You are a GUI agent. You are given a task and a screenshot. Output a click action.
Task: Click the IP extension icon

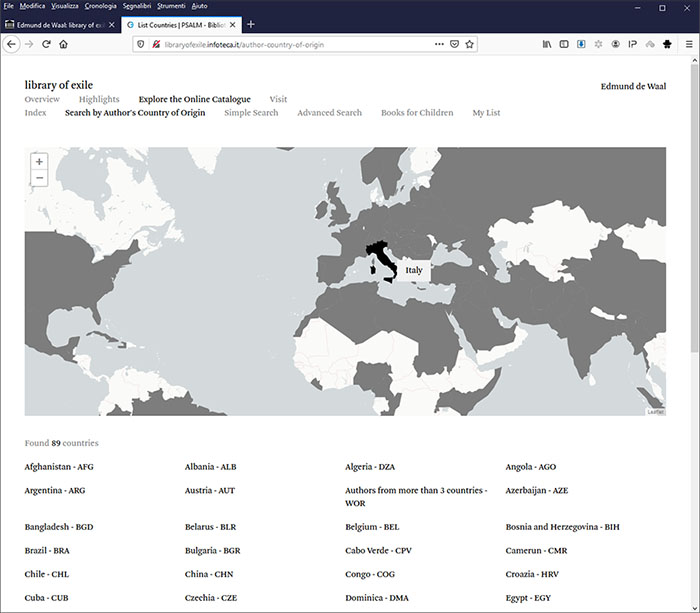pos(632,44)
